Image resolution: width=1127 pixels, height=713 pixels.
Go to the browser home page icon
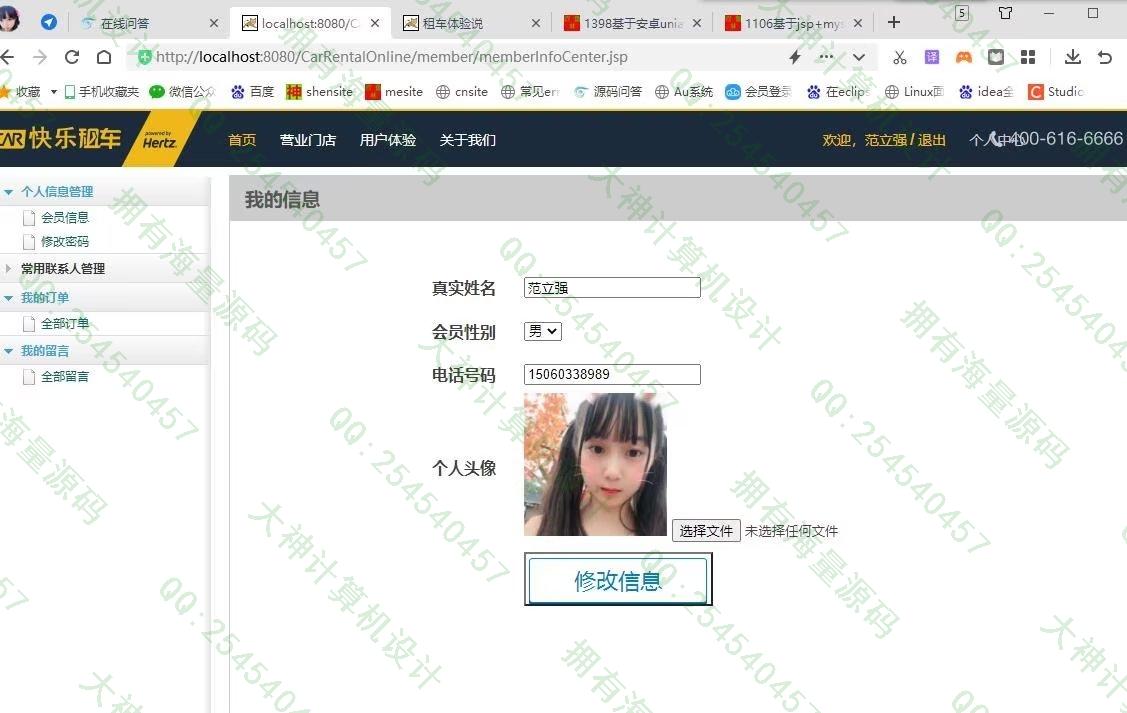[x=104, y=57]
